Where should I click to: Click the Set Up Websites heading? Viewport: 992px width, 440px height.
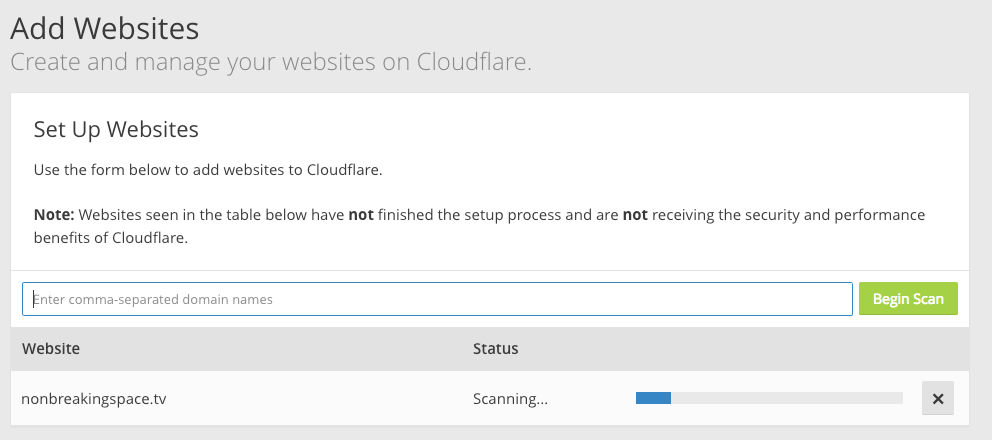(x=116, y=129)
